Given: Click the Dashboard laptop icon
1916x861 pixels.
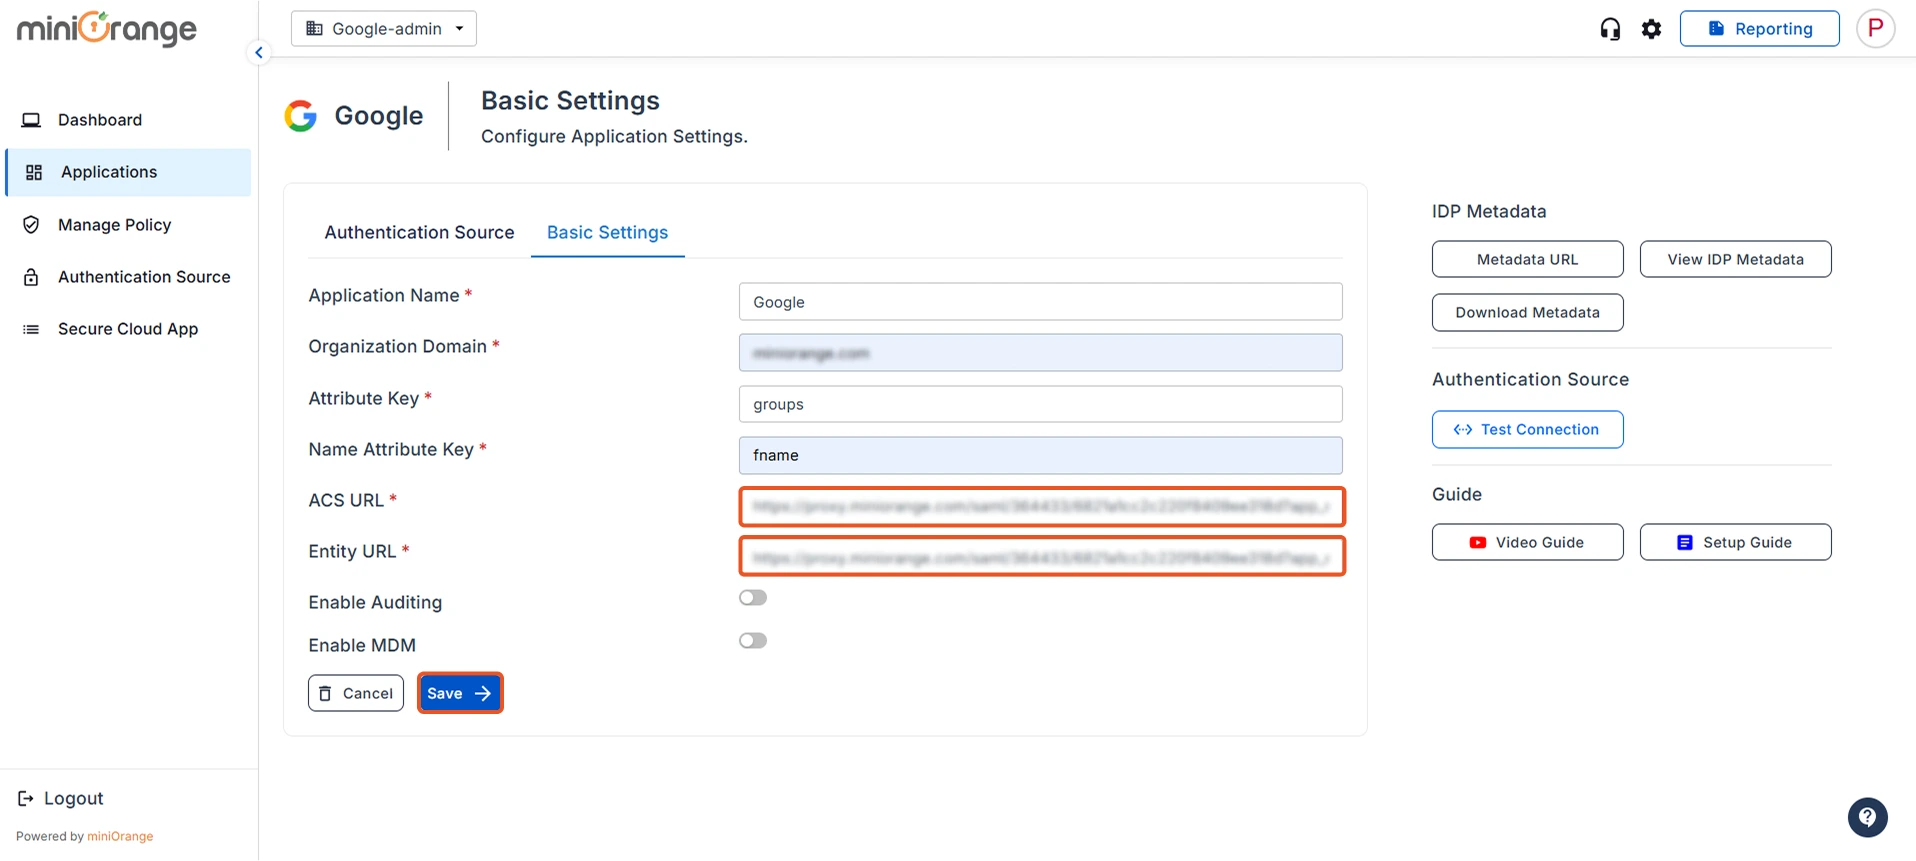Looking at the screenshot, I should (31, 120).
